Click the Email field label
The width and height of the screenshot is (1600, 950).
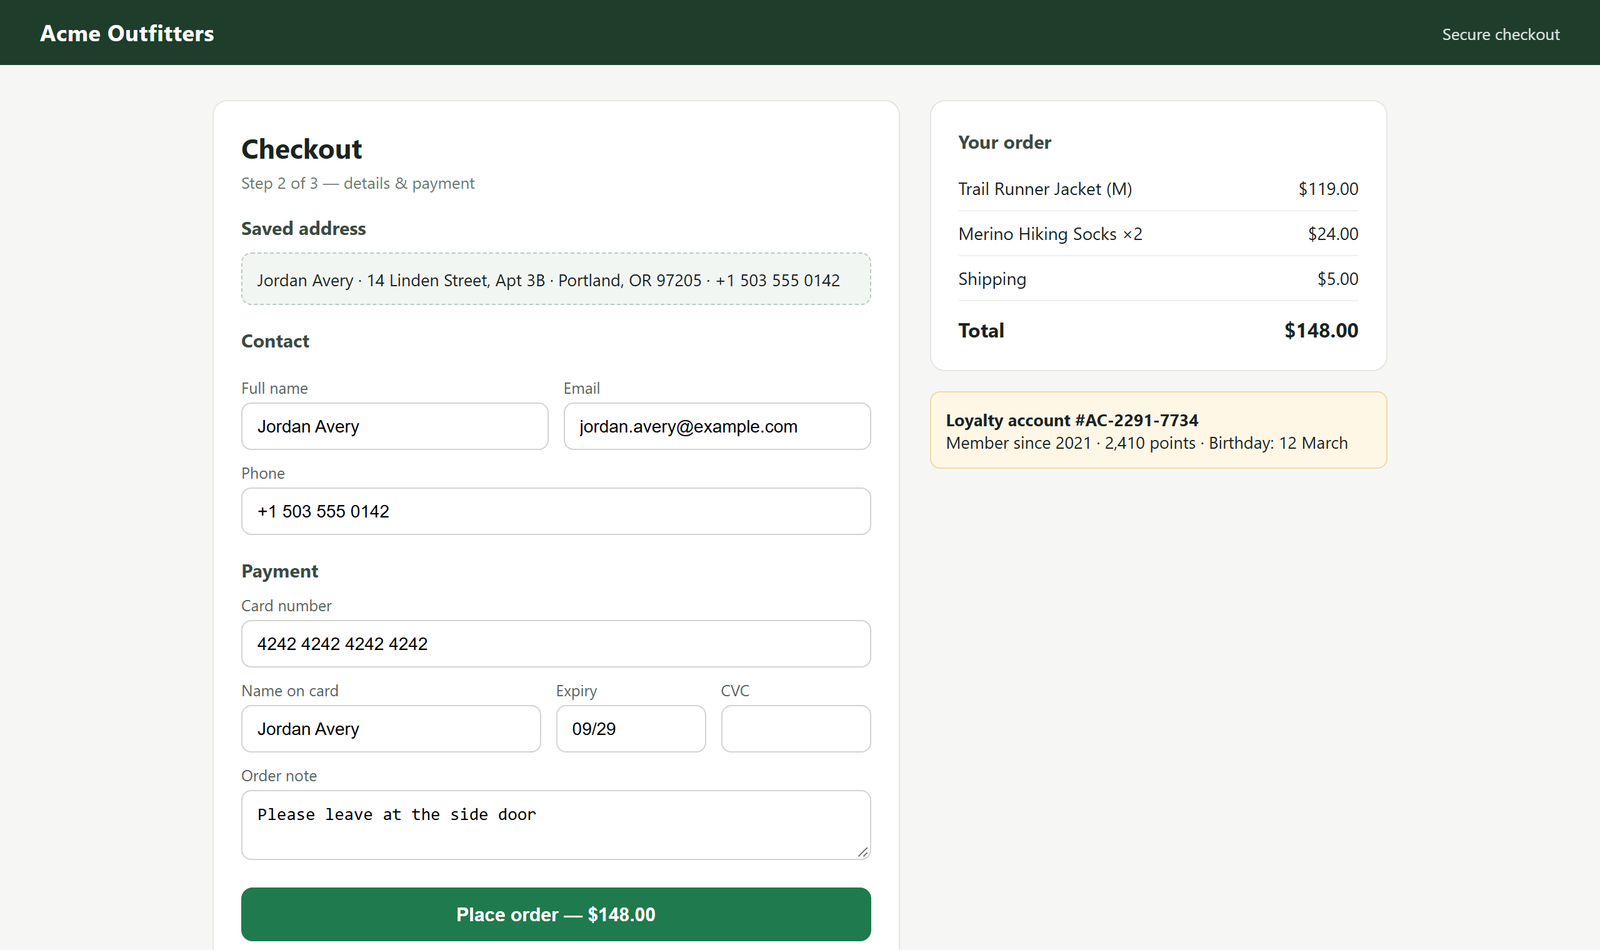click(581, 388)
